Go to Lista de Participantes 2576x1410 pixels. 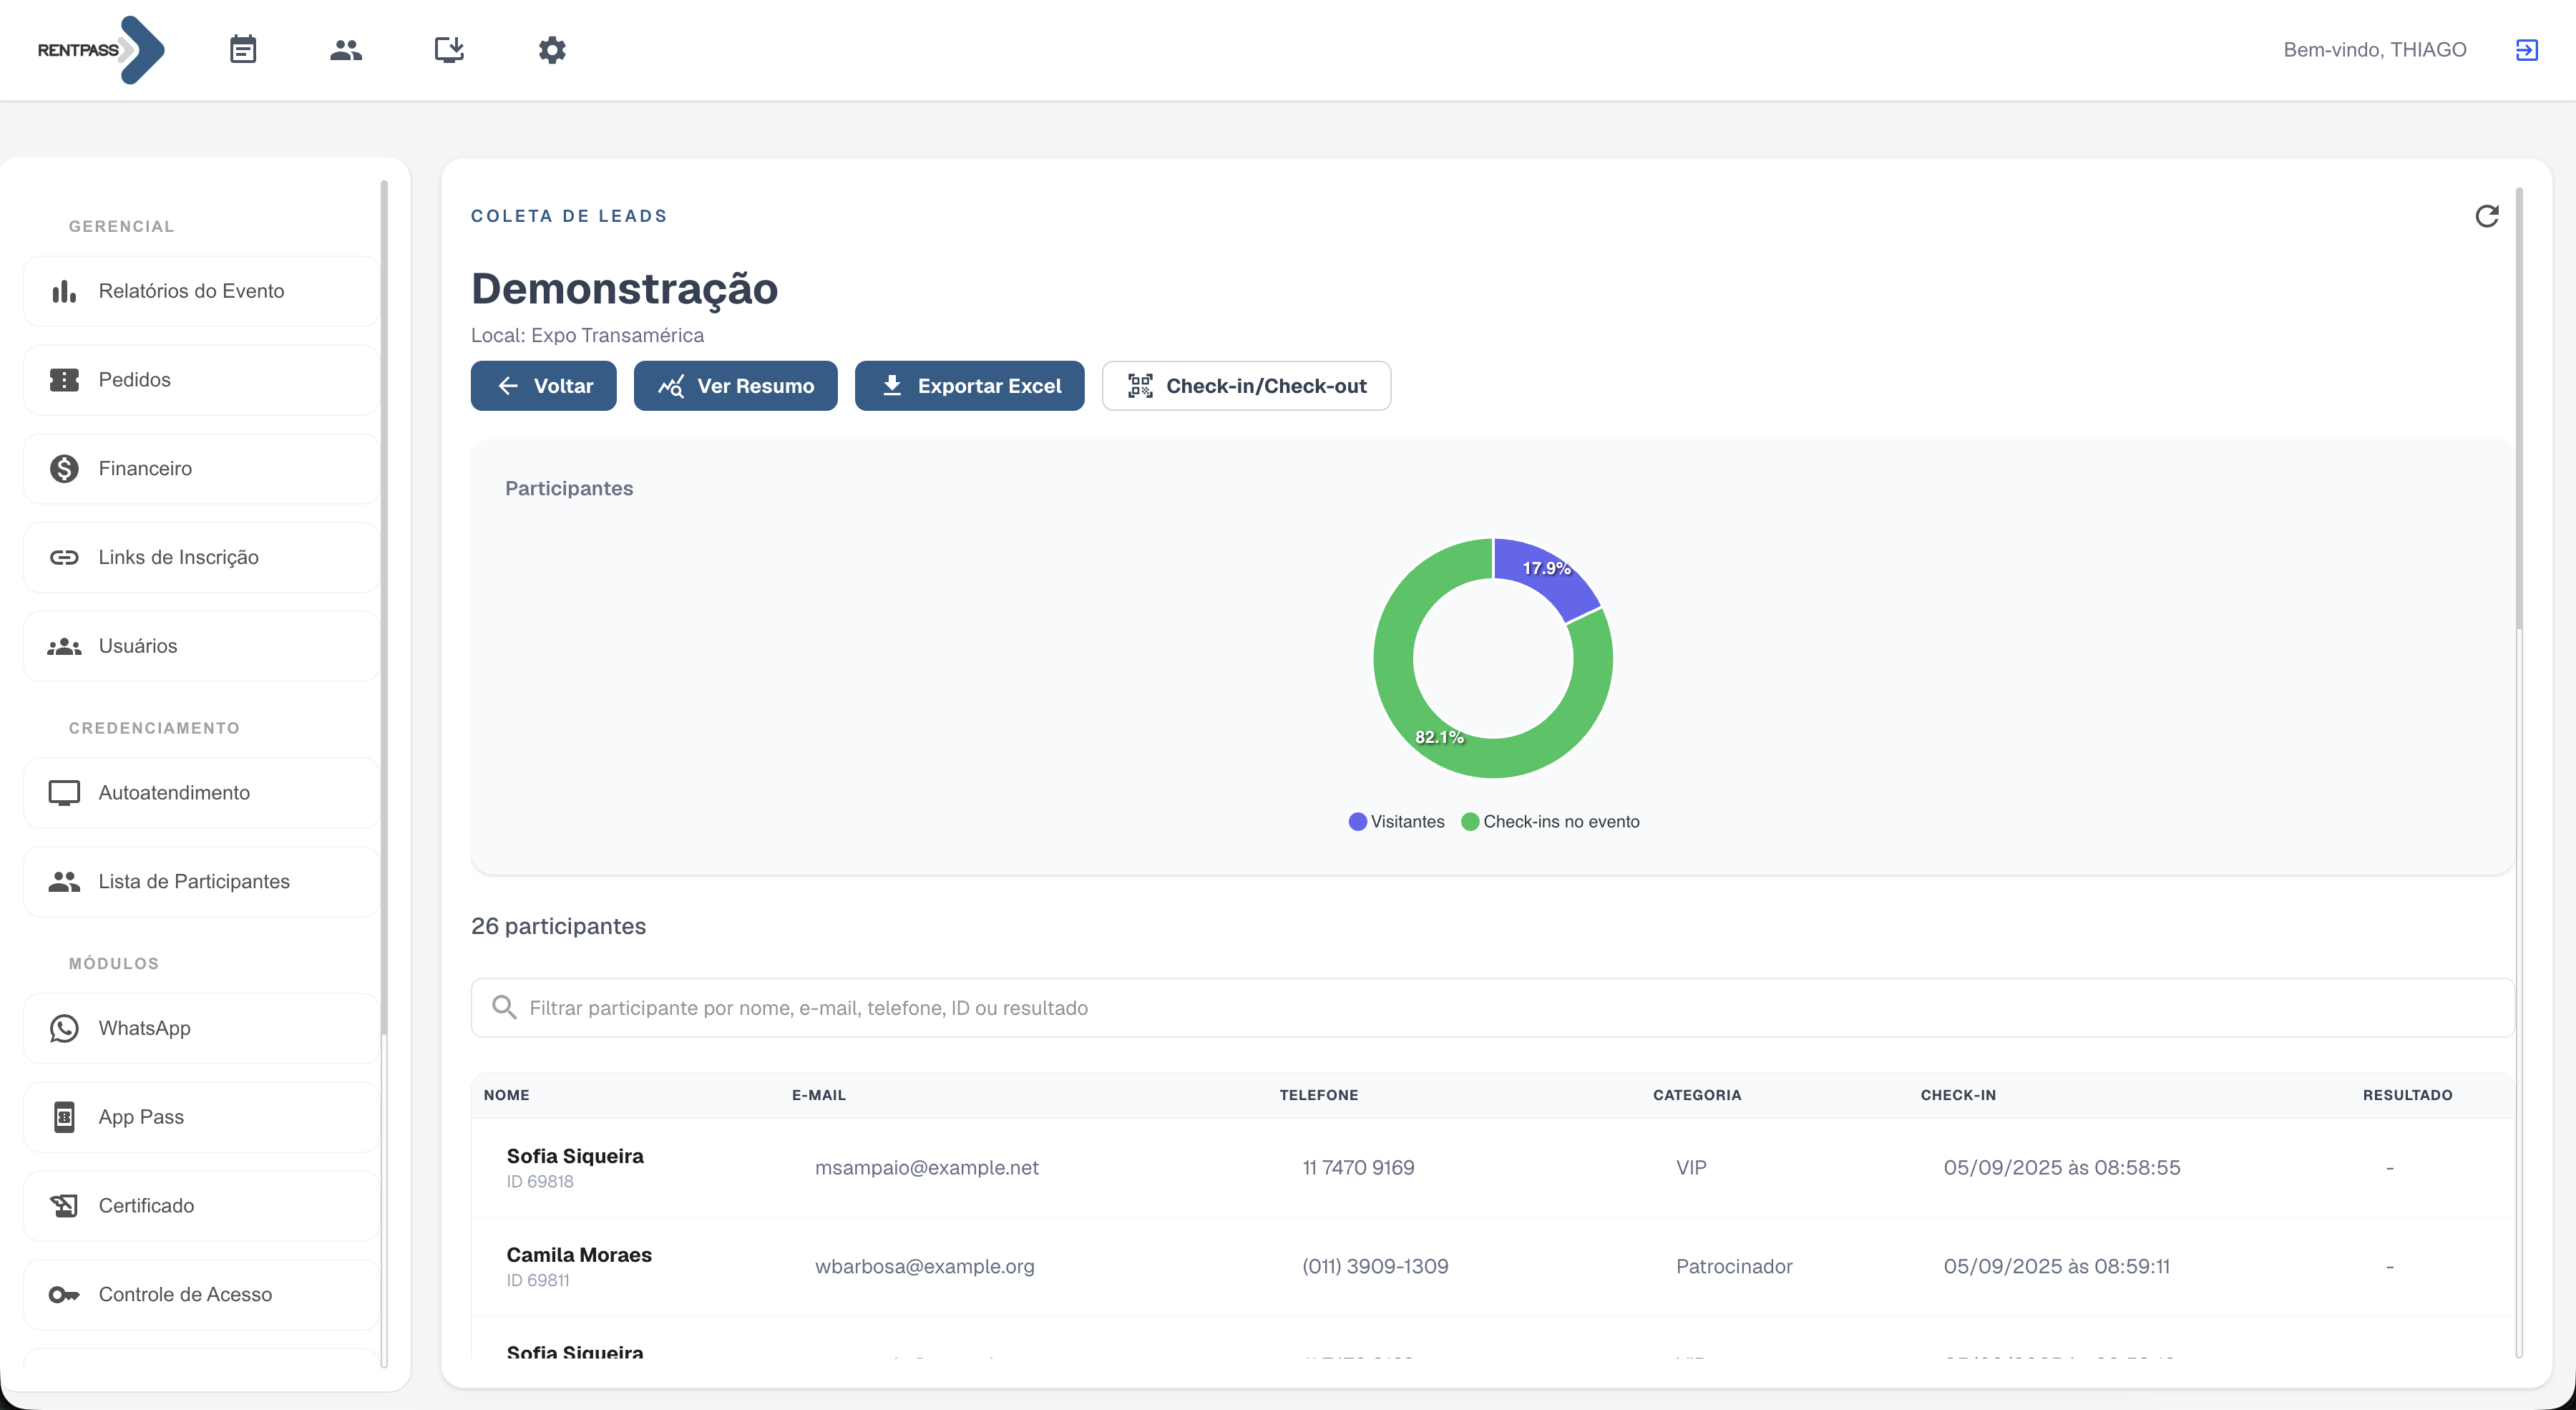pos(201,882)
